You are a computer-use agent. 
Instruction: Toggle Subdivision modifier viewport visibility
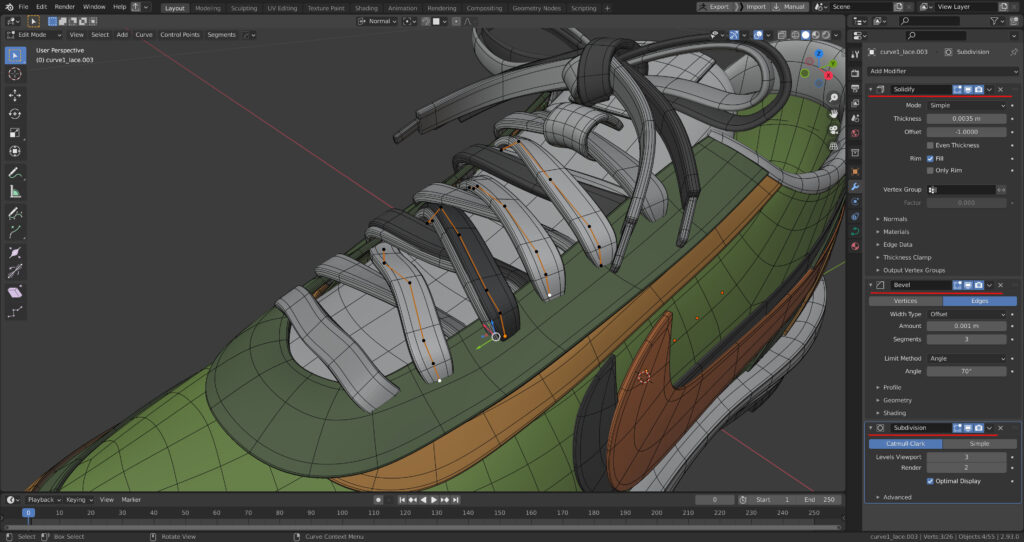pyautogui.click(x=968, y=428)
